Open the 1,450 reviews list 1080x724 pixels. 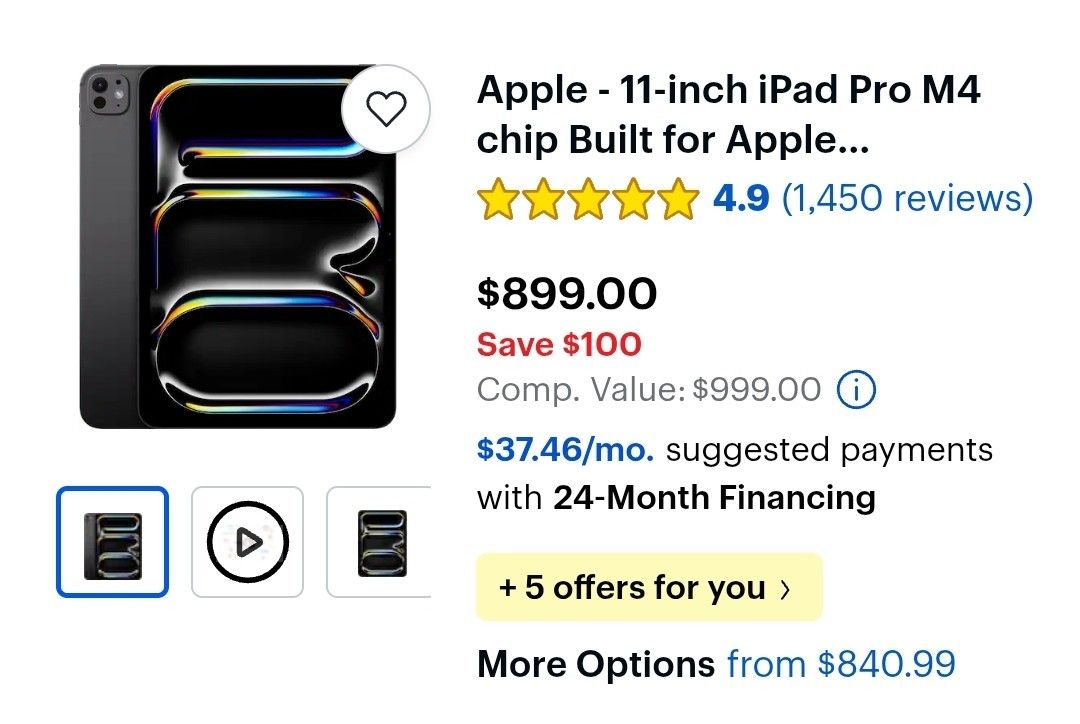[909, 198]
